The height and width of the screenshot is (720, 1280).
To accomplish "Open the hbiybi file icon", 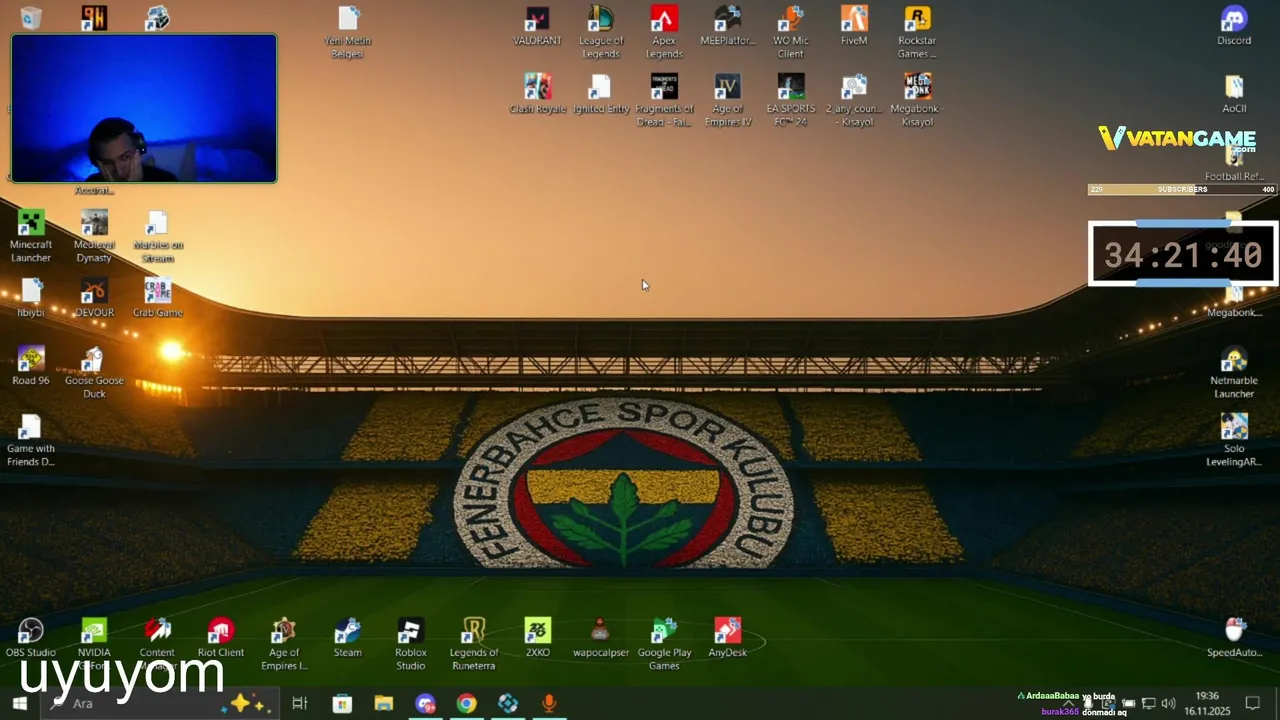I will [x=31, y=298].
